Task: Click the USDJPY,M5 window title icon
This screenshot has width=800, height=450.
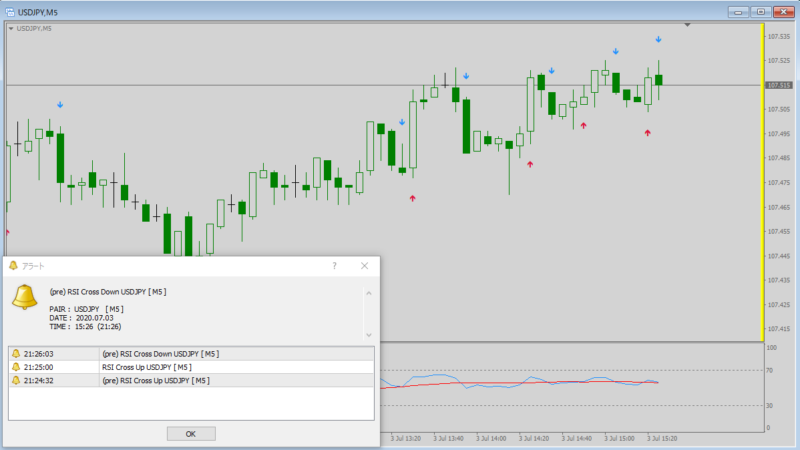Action: (x=10, y=12)
